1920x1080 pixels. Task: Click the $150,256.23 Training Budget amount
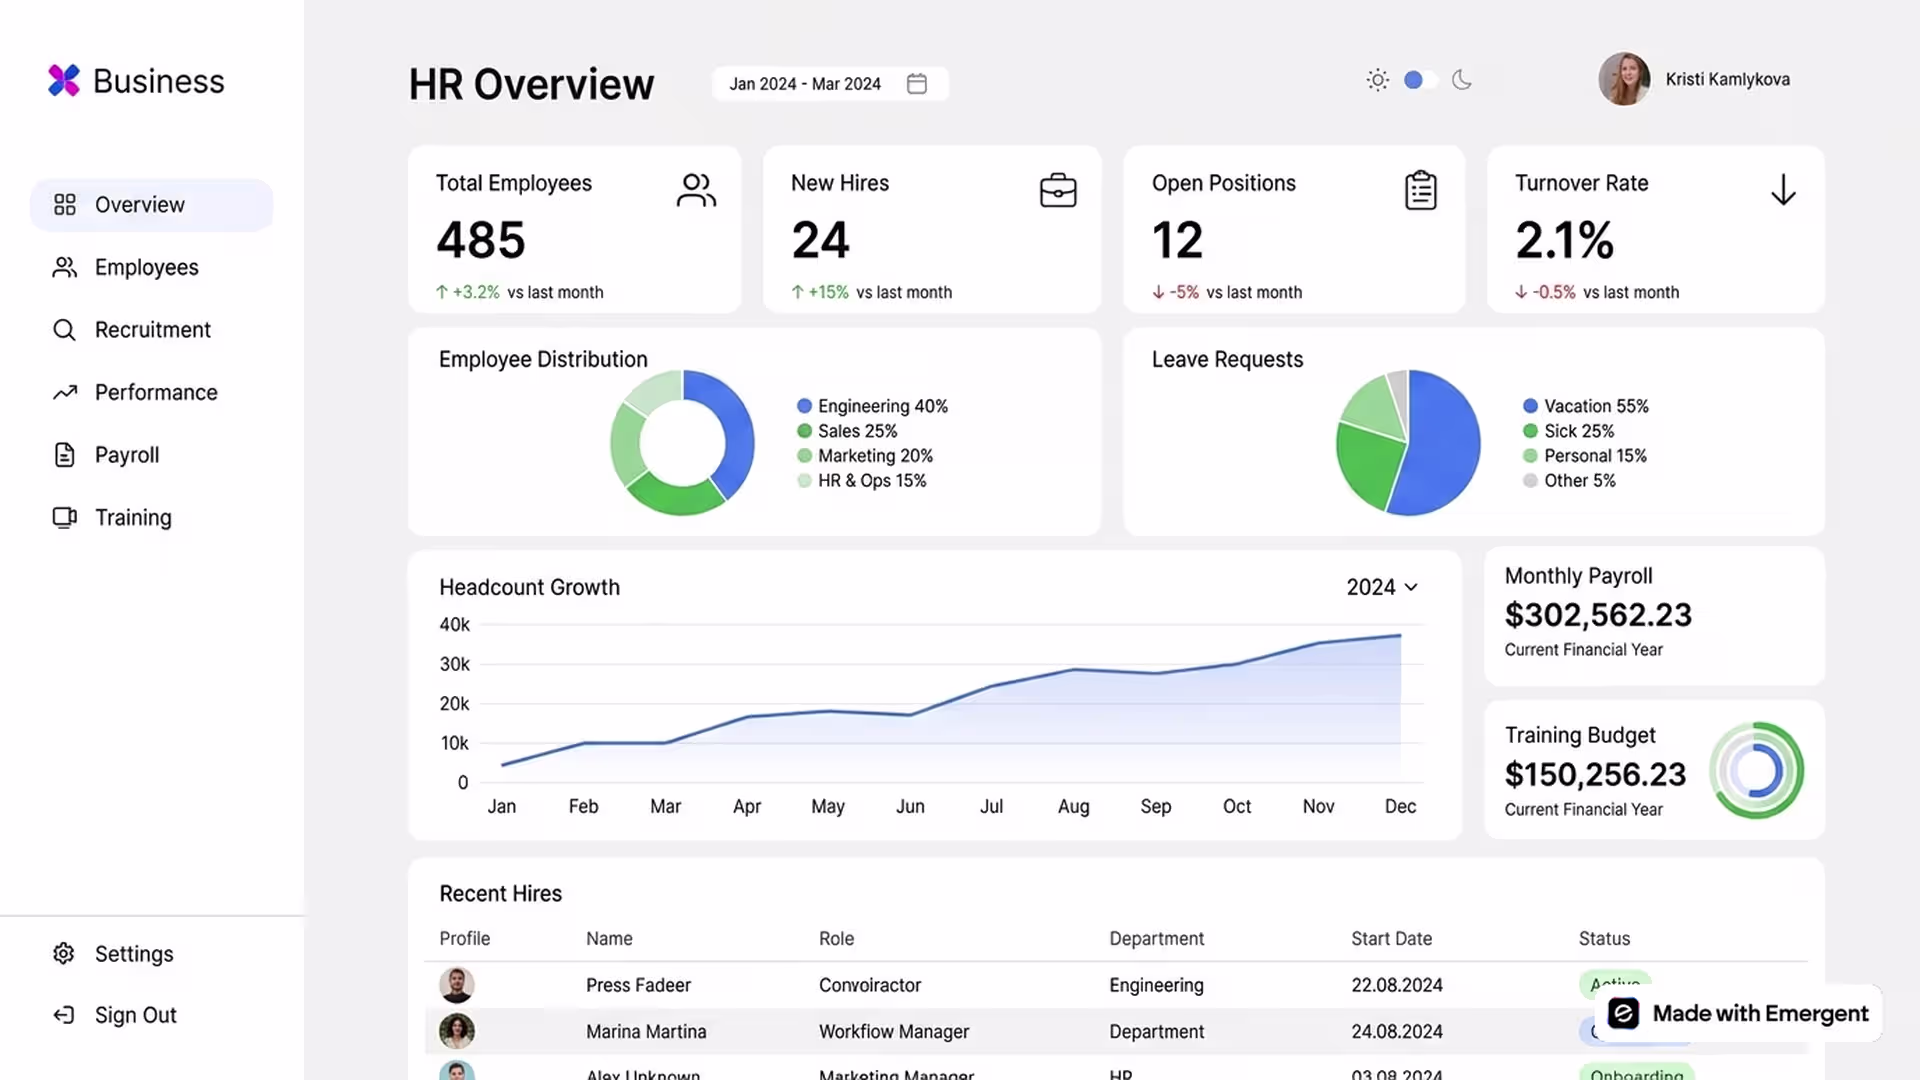(1595, 775)
